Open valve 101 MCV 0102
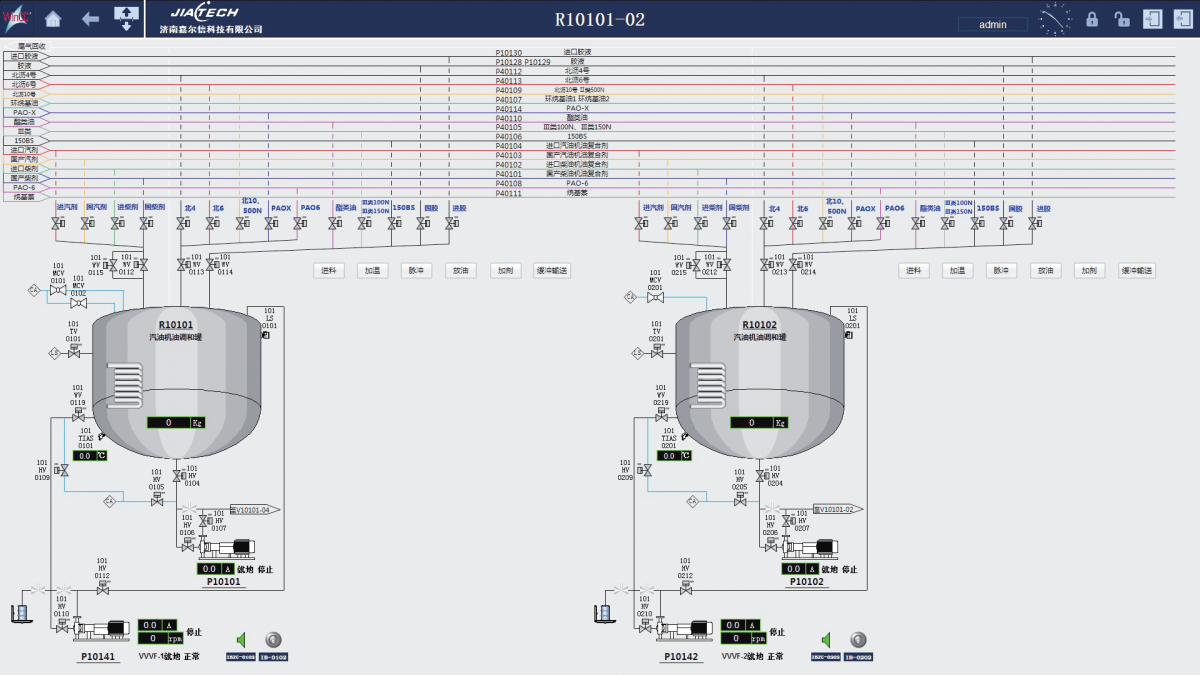Screen dimensions: 1200x675 79,303
